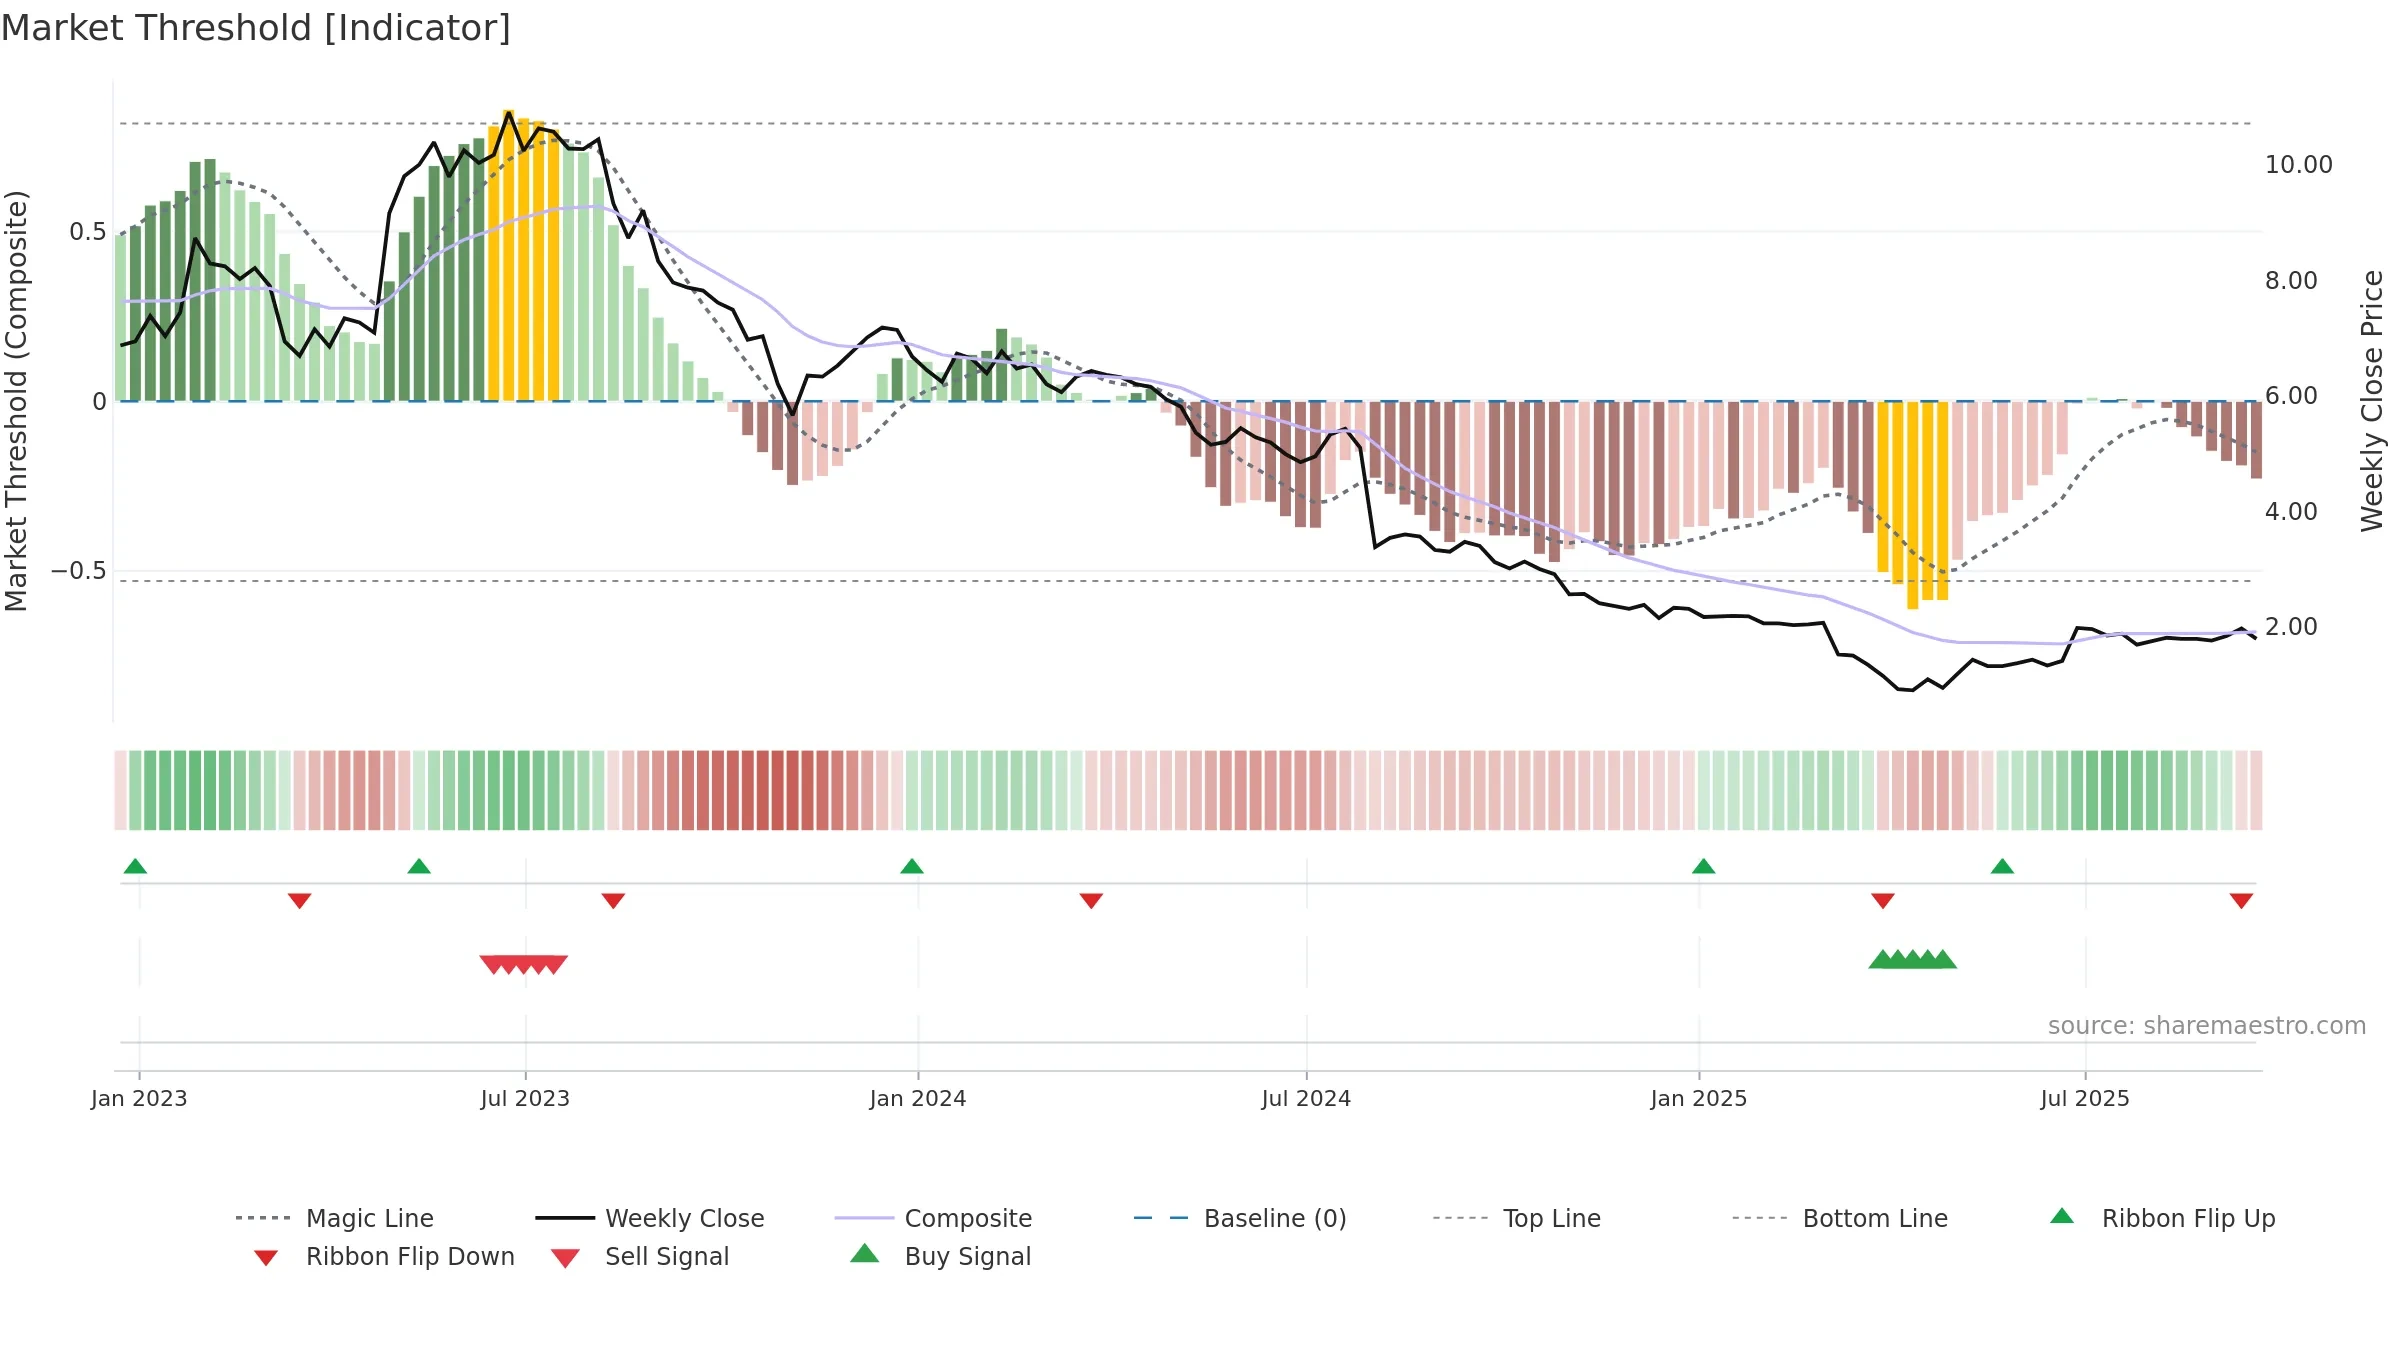The height and width of the screenshot is (1350, 2400).
Task: Toggle the Ribbon Flip Up legend entry
Action: [x=2162, y=1218]
